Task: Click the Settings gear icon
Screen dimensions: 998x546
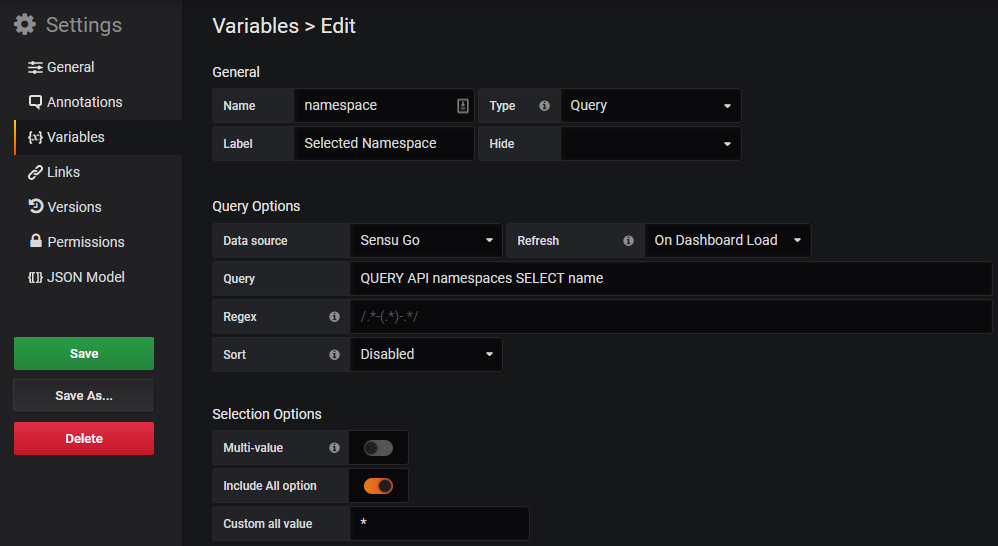Action: click(x=25, y=24)
